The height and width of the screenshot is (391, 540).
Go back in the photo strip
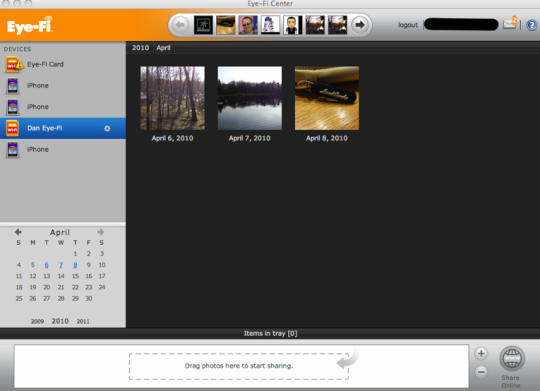pos(180,25)
